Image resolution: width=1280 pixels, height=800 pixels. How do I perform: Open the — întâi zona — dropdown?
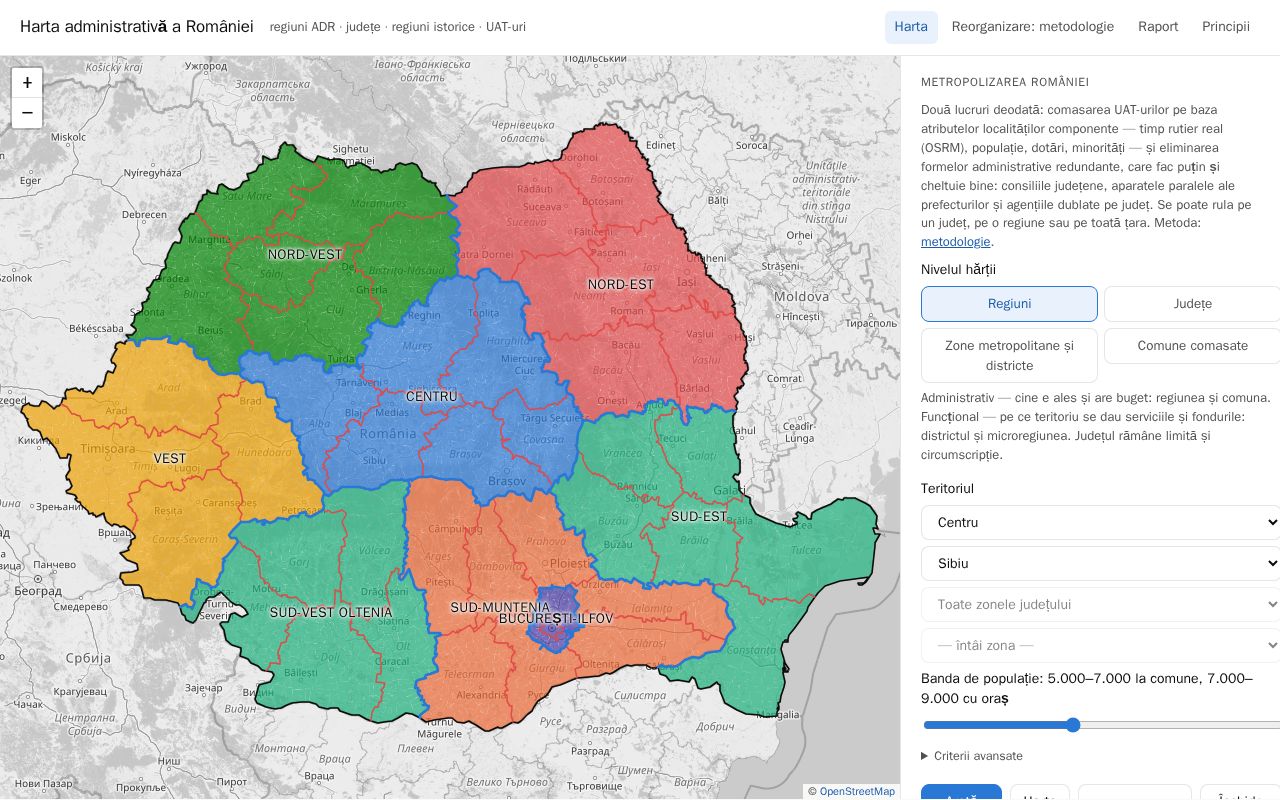coord(1100,645)
